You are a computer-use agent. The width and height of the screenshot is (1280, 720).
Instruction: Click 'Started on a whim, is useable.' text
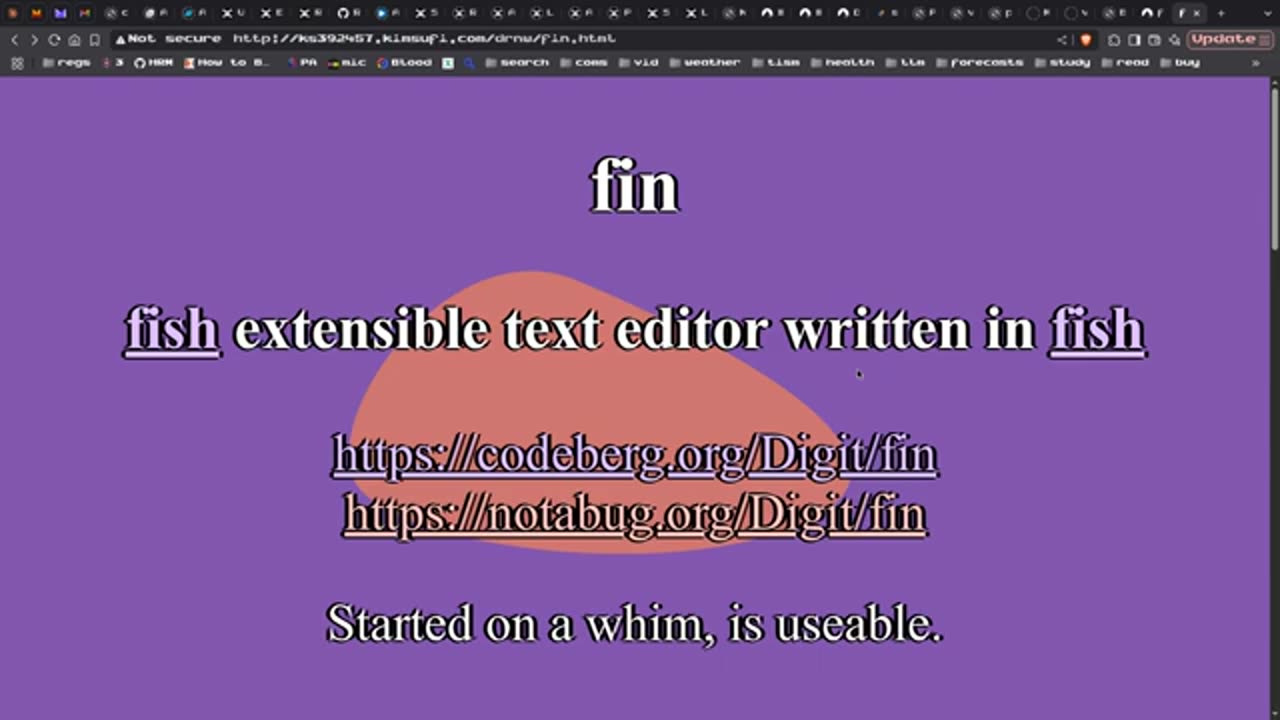(635, 624)
